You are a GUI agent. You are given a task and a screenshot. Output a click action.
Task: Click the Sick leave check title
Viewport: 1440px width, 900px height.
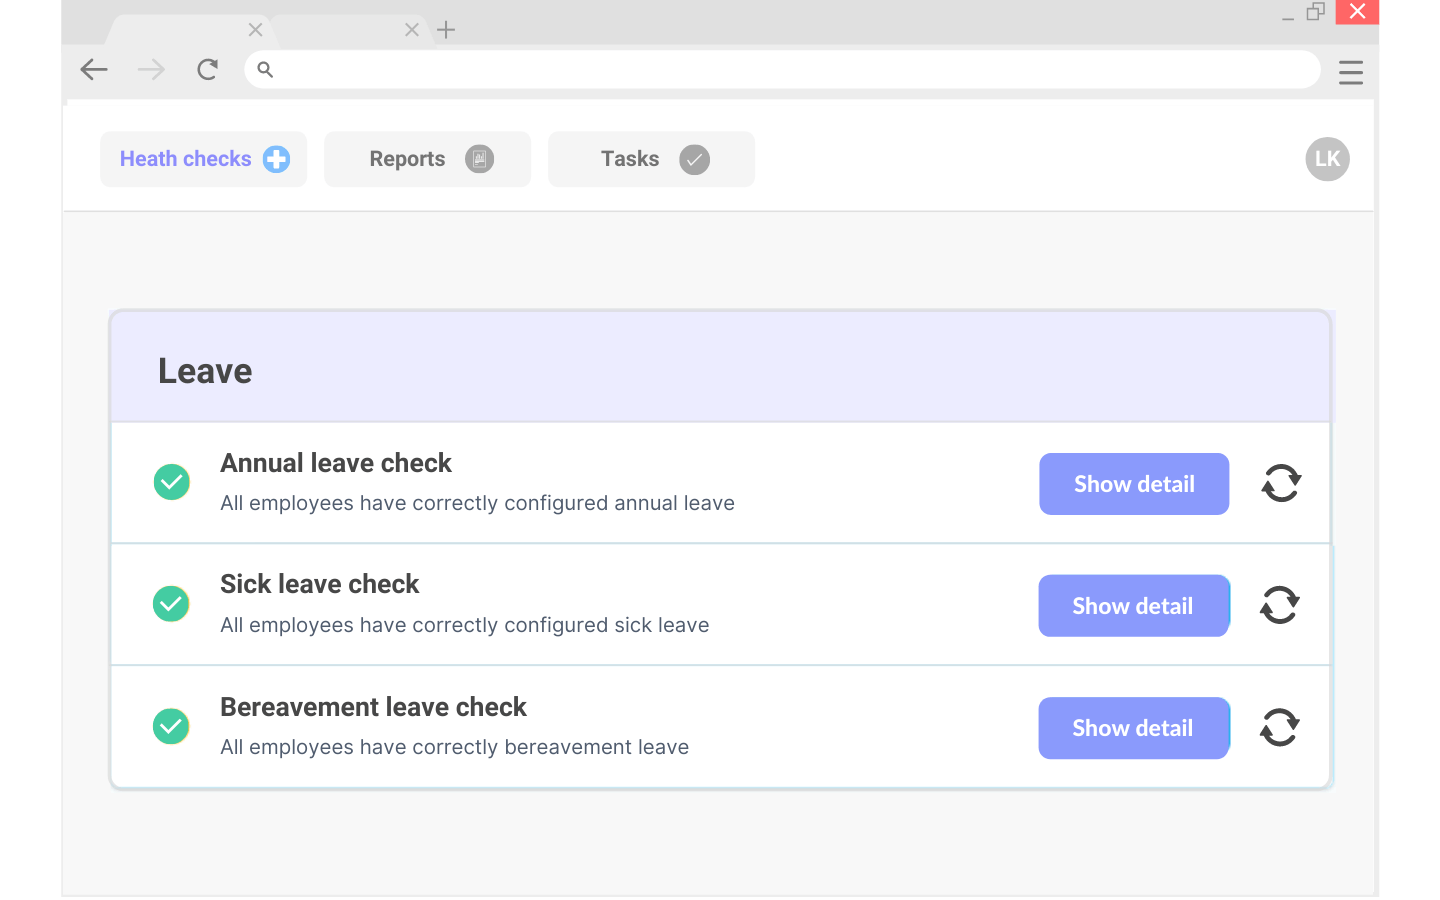tap(320, 584)
